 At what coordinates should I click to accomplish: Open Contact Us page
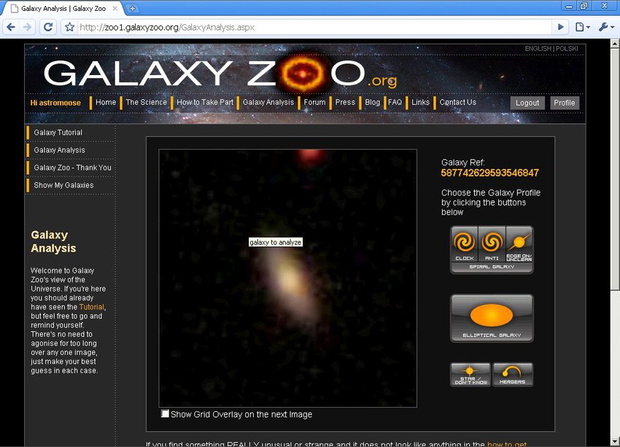(x=458, y=102)
